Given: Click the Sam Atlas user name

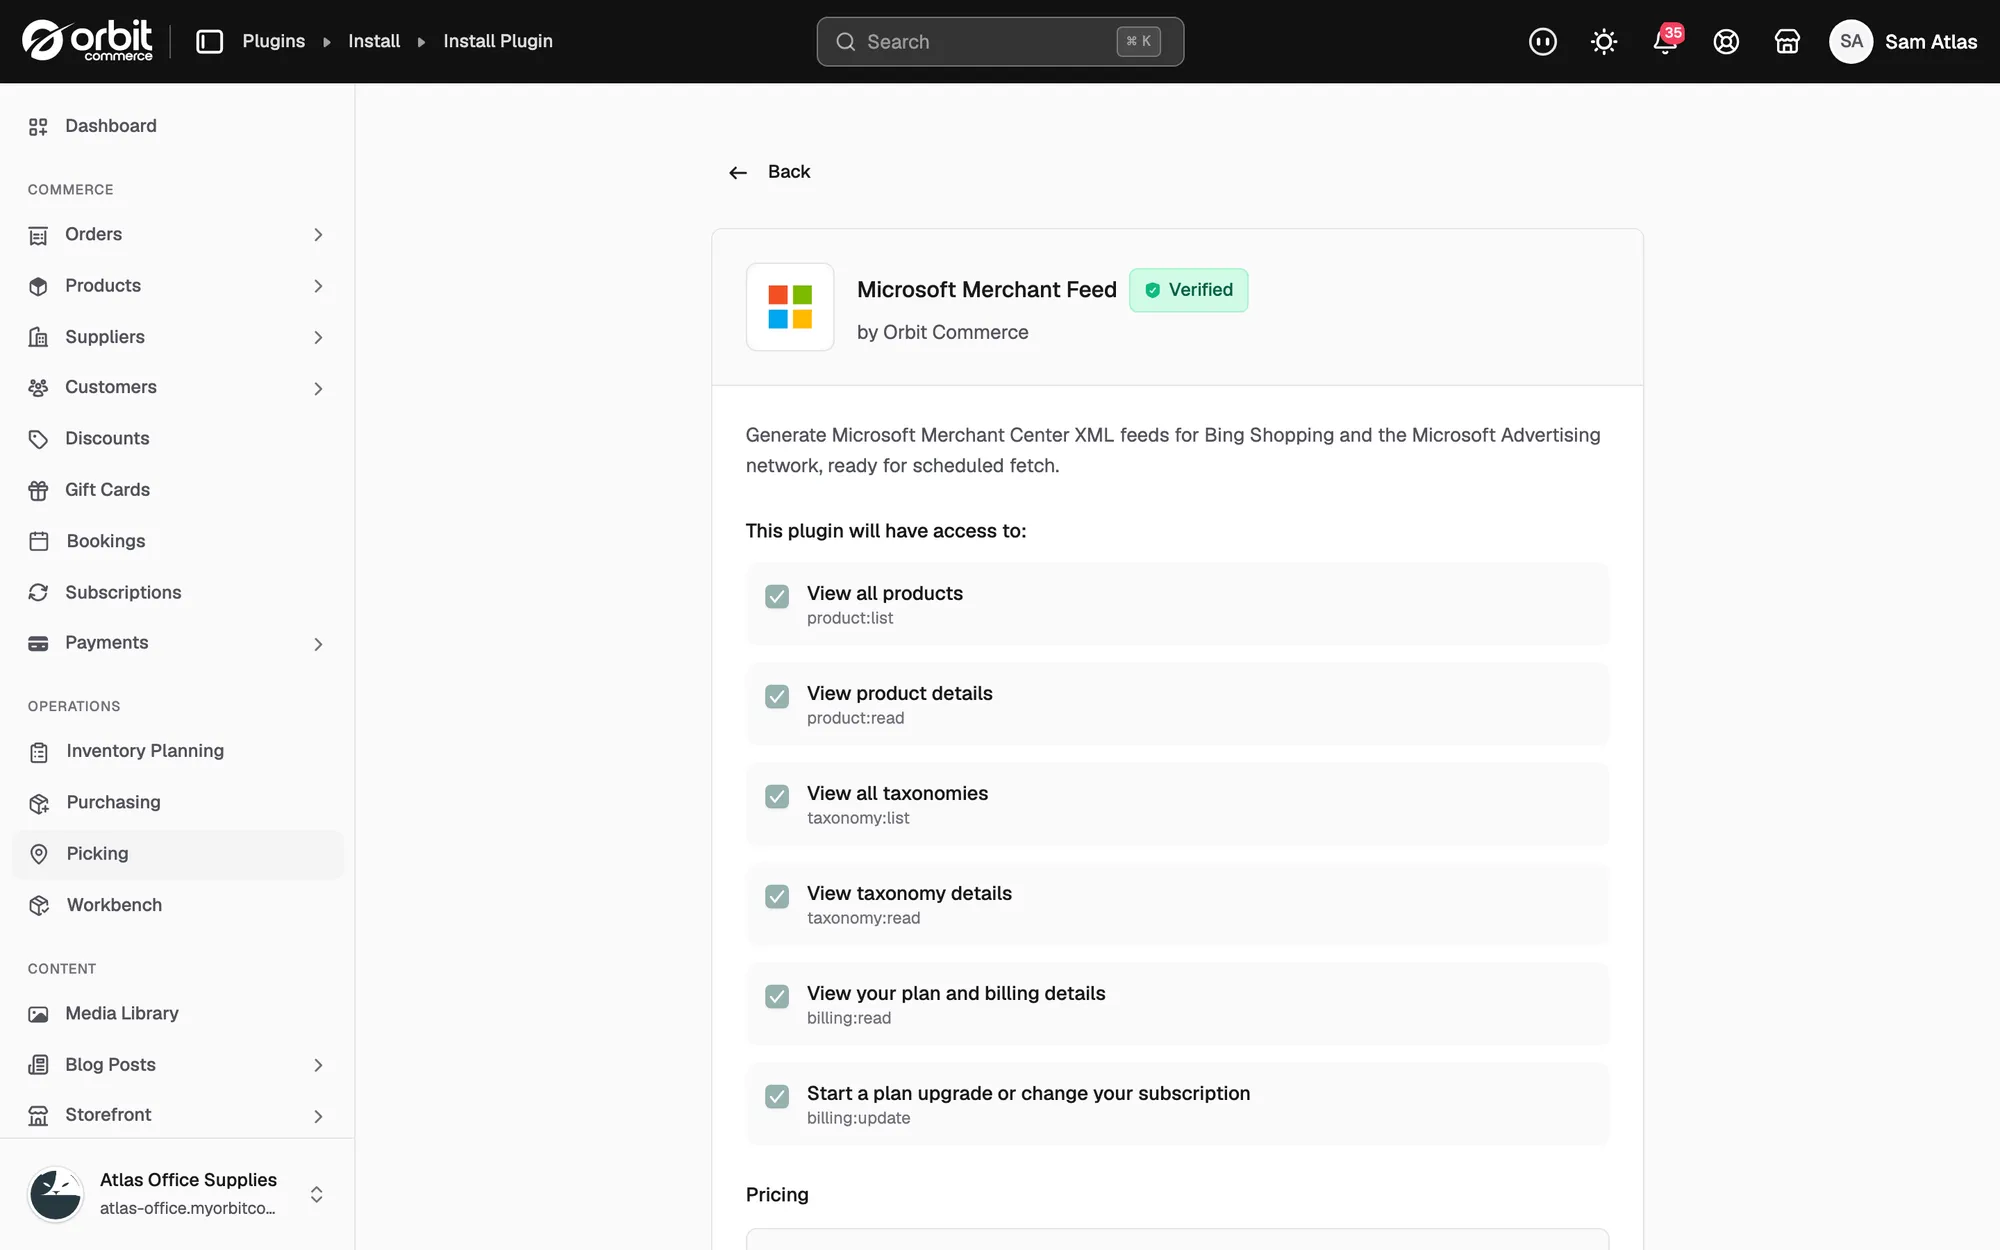Looking at the screenshot, I should [1930, 41].
